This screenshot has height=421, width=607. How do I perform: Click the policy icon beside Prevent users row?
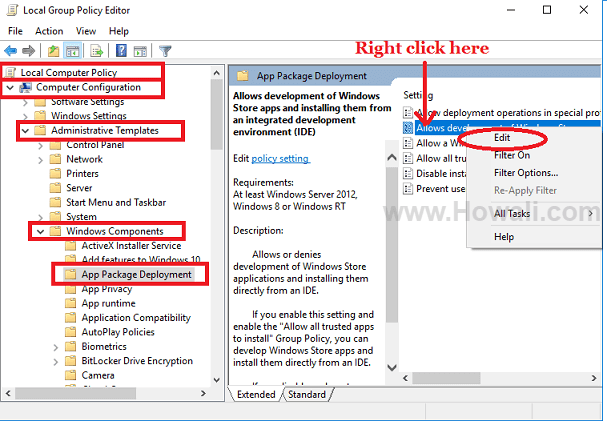(x=408, y=189)
